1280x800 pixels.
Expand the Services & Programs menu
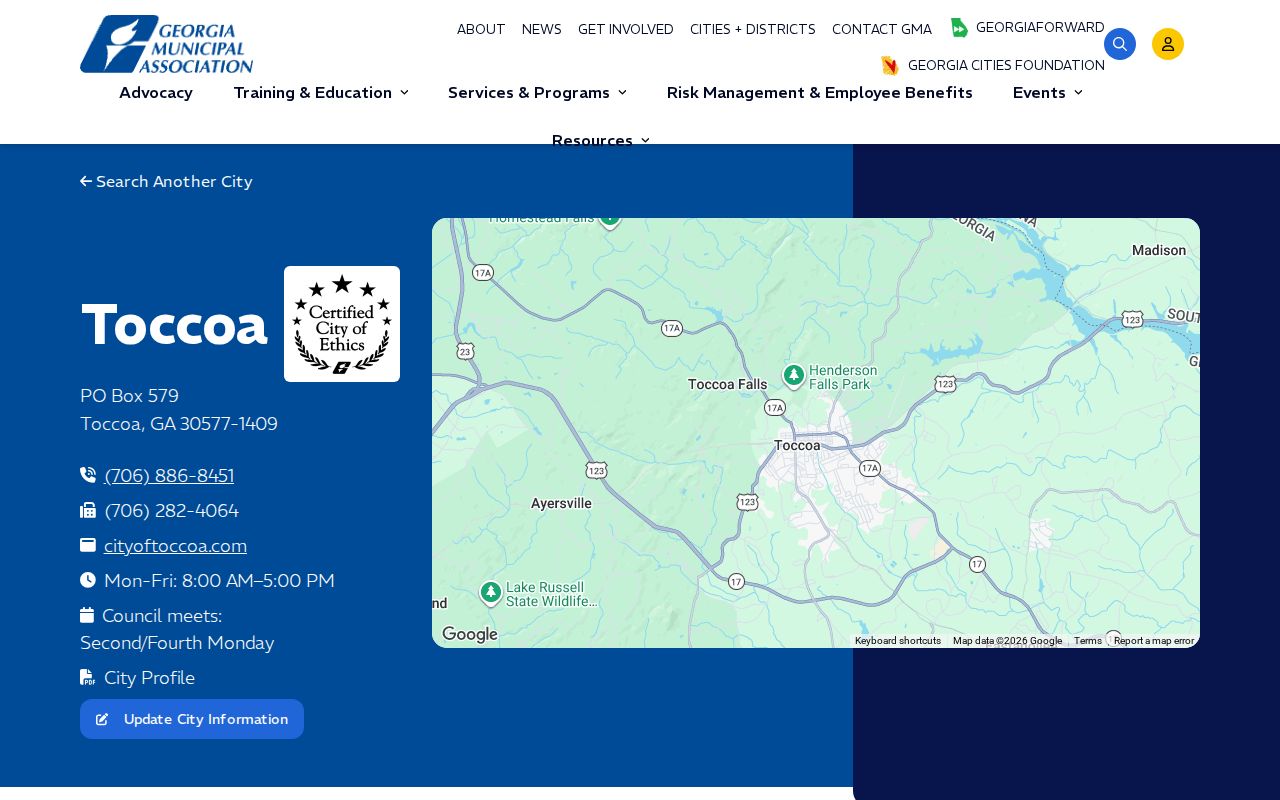pyautogui.click(x=537, y=93)
